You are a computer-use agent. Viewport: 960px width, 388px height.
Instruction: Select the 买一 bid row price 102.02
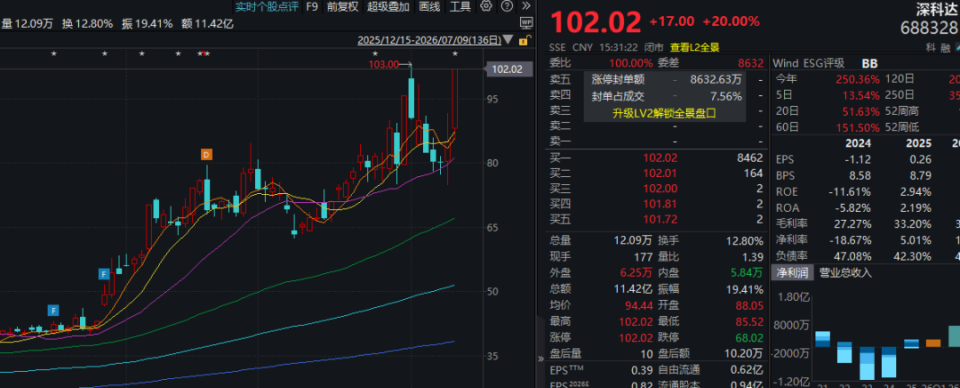point(659,158)
